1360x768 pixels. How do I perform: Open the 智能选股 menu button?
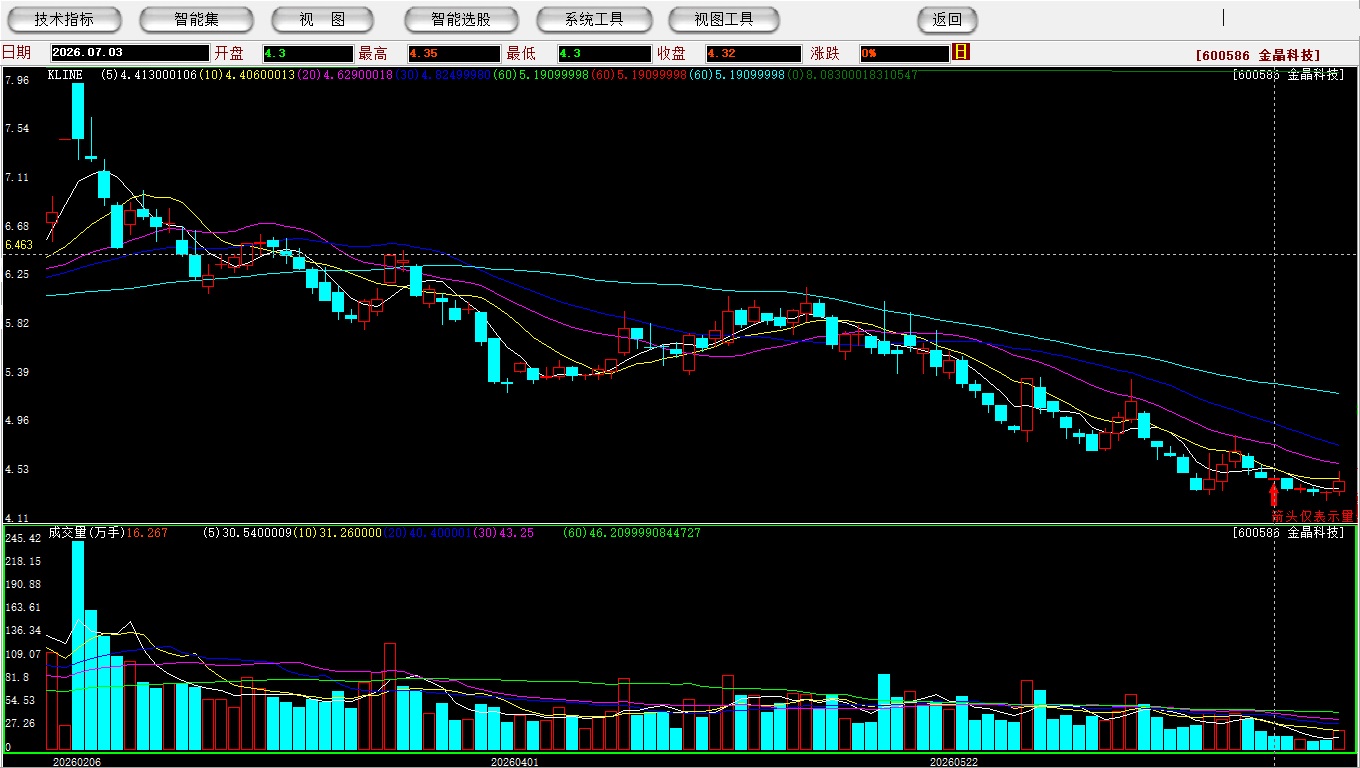tap(461, 19)
